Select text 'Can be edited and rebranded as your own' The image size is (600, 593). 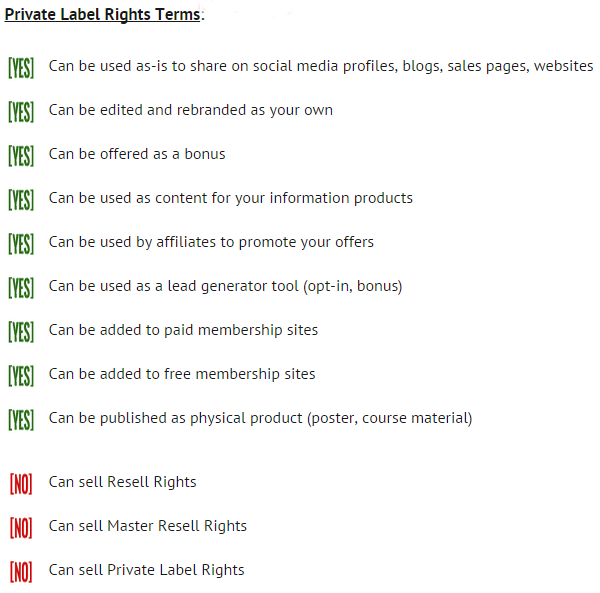pos(191,110)
